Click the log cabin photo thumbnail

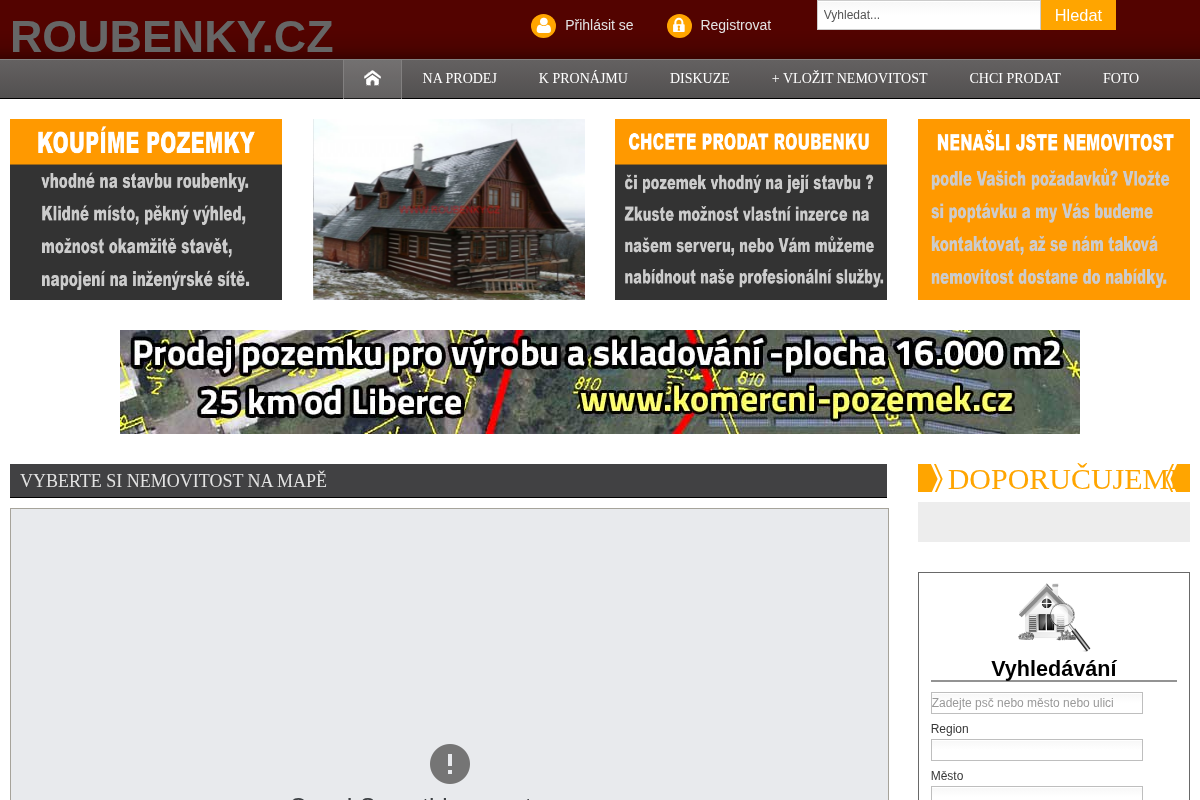tap(449, 209)
